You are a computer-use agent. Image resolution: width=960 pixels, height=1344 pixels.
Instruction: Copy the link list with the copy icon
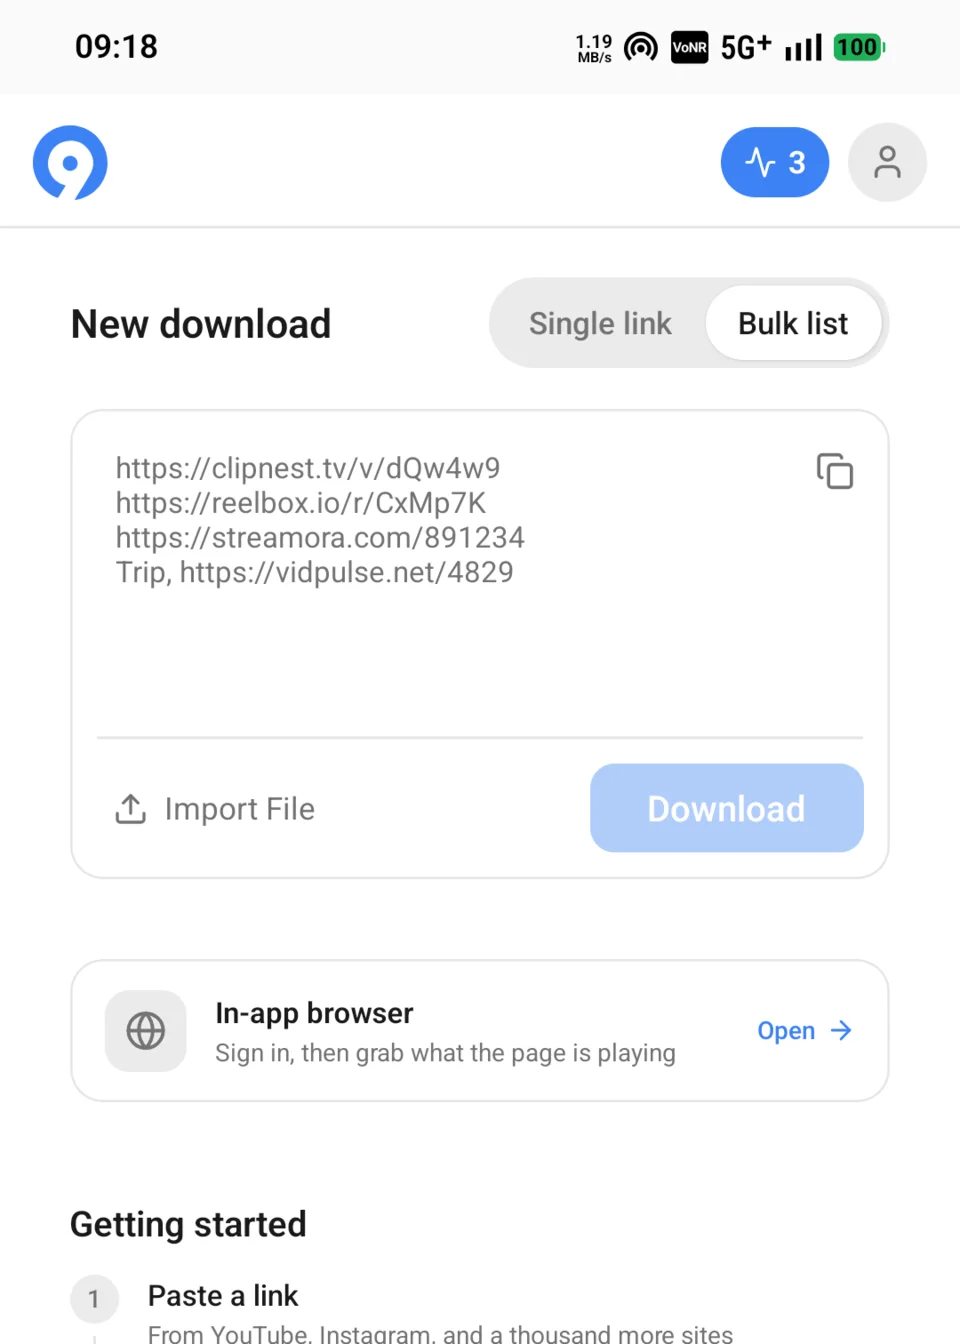[835, 471]
